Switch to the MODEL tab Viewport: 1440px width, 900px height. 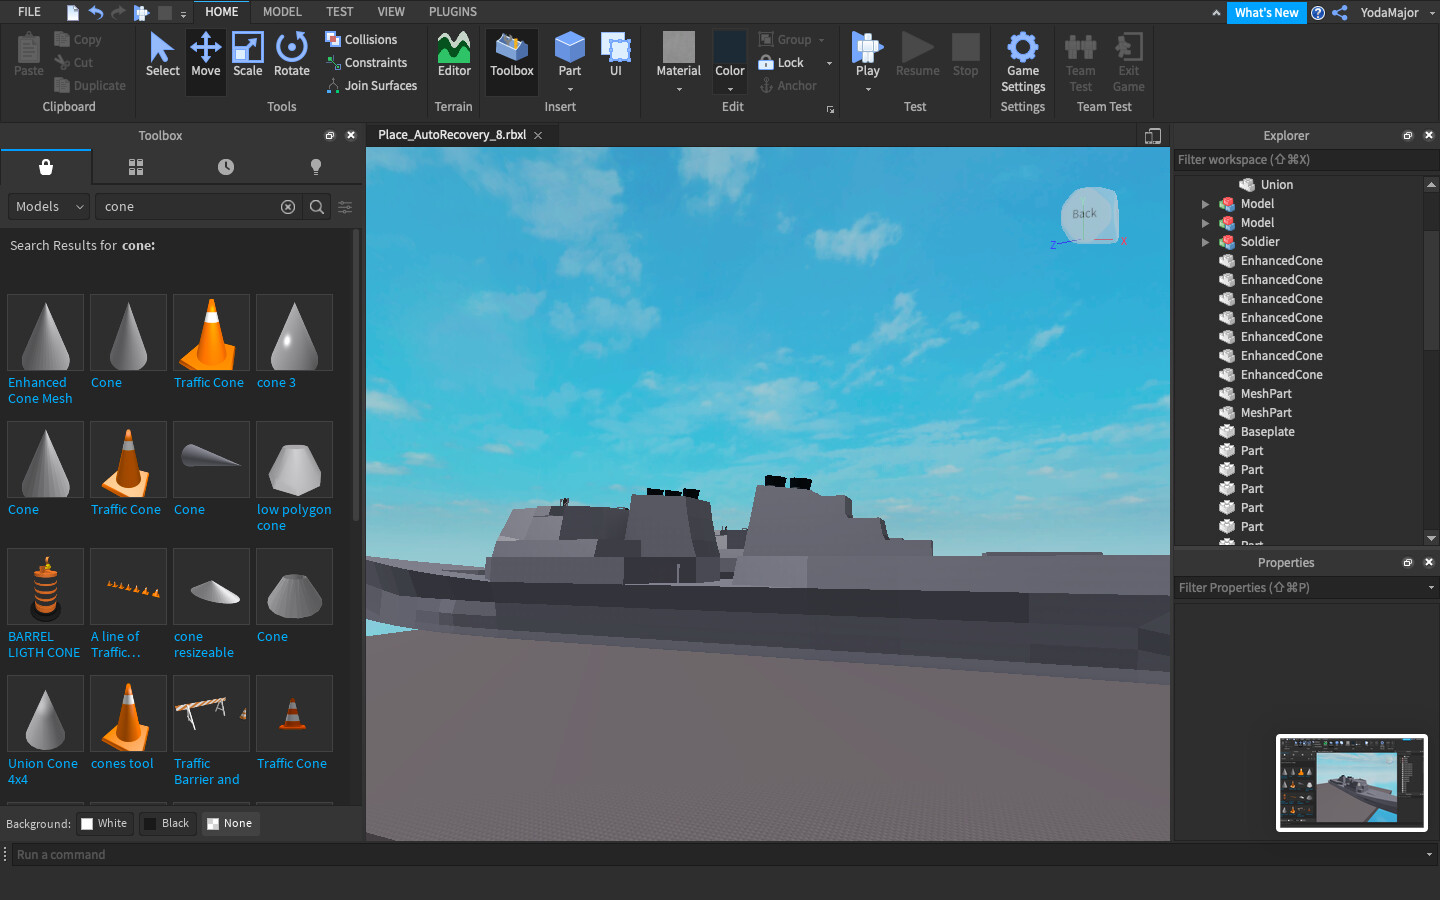[x=282, y=12]
